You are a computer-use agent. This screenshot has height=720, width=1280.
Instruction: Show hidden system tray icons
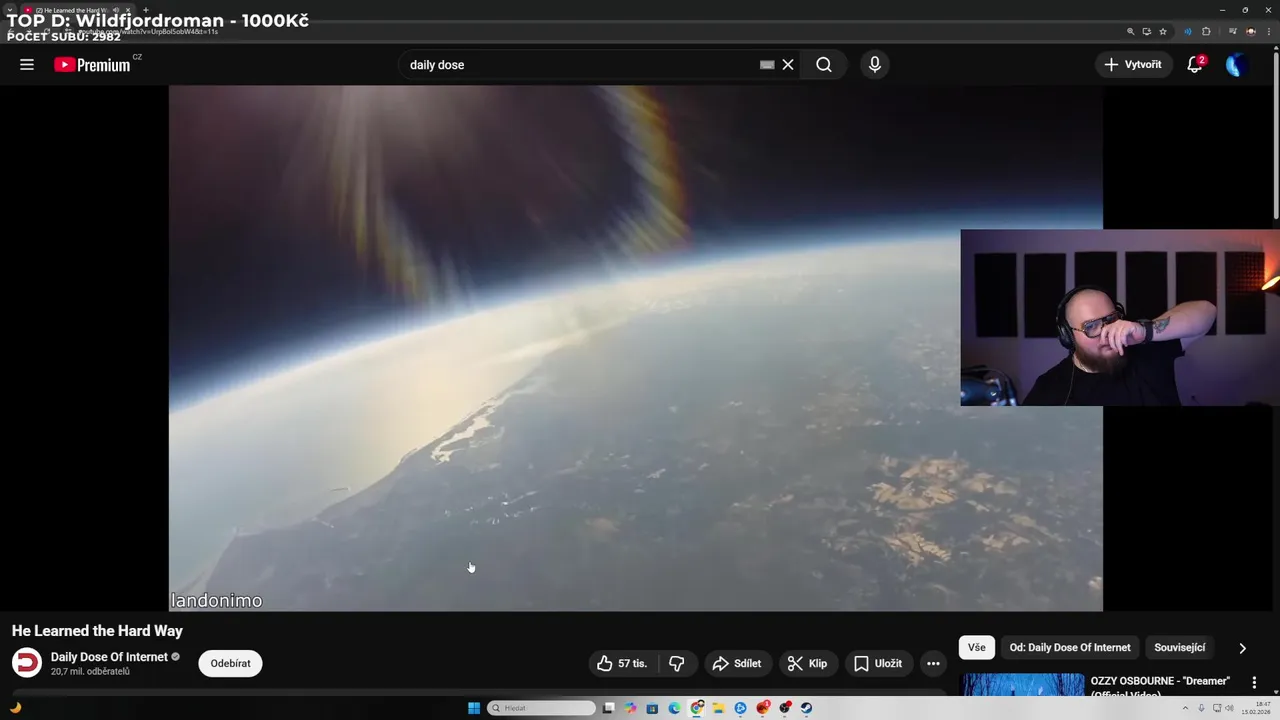1185,708
